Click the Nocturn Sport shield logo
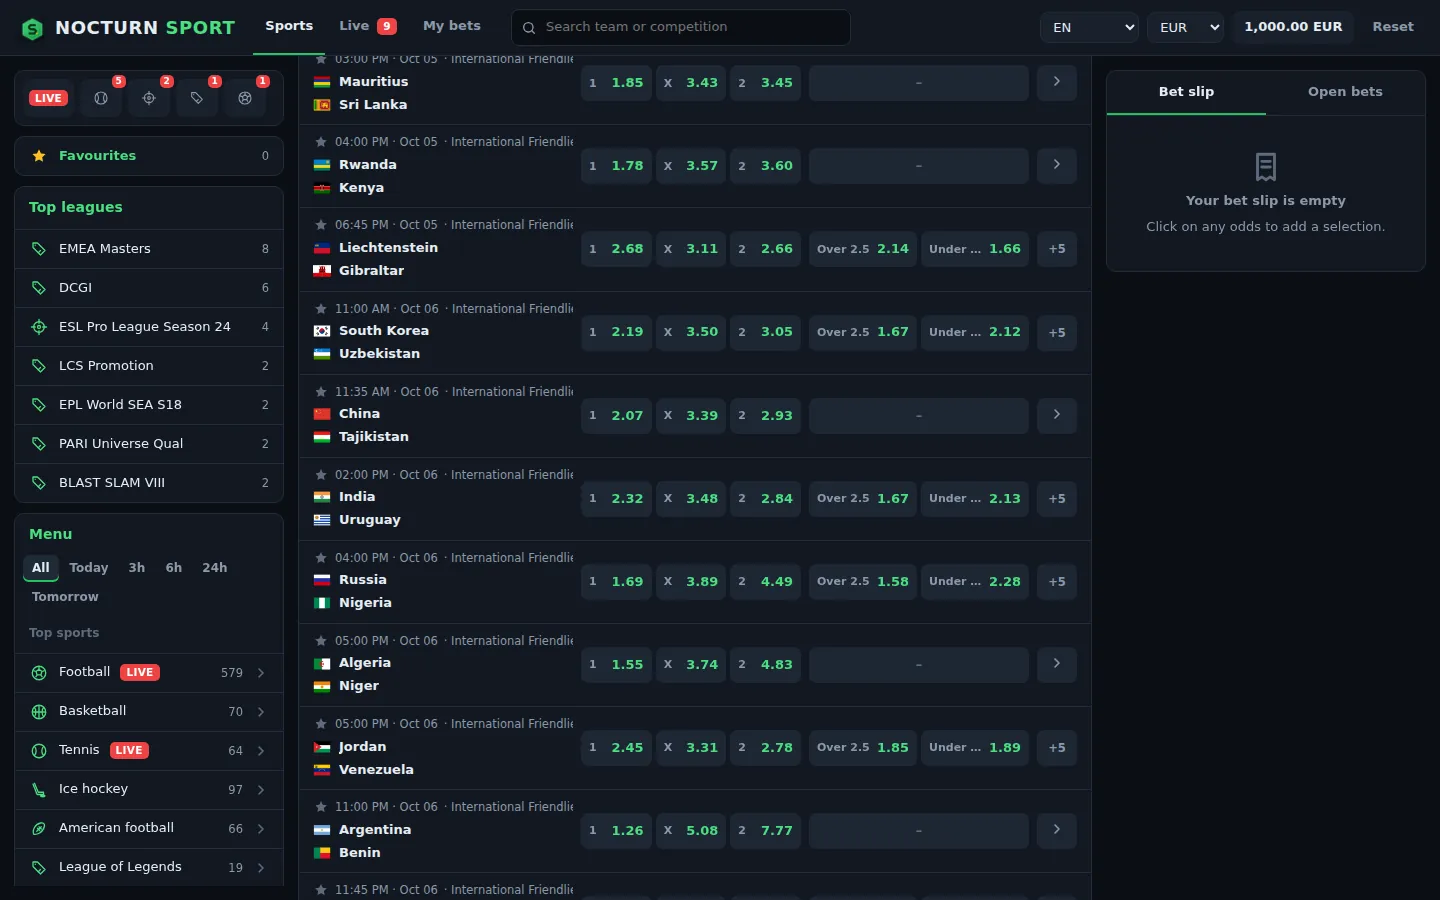Screen dimensions: 1440x900 pos(33,28)
